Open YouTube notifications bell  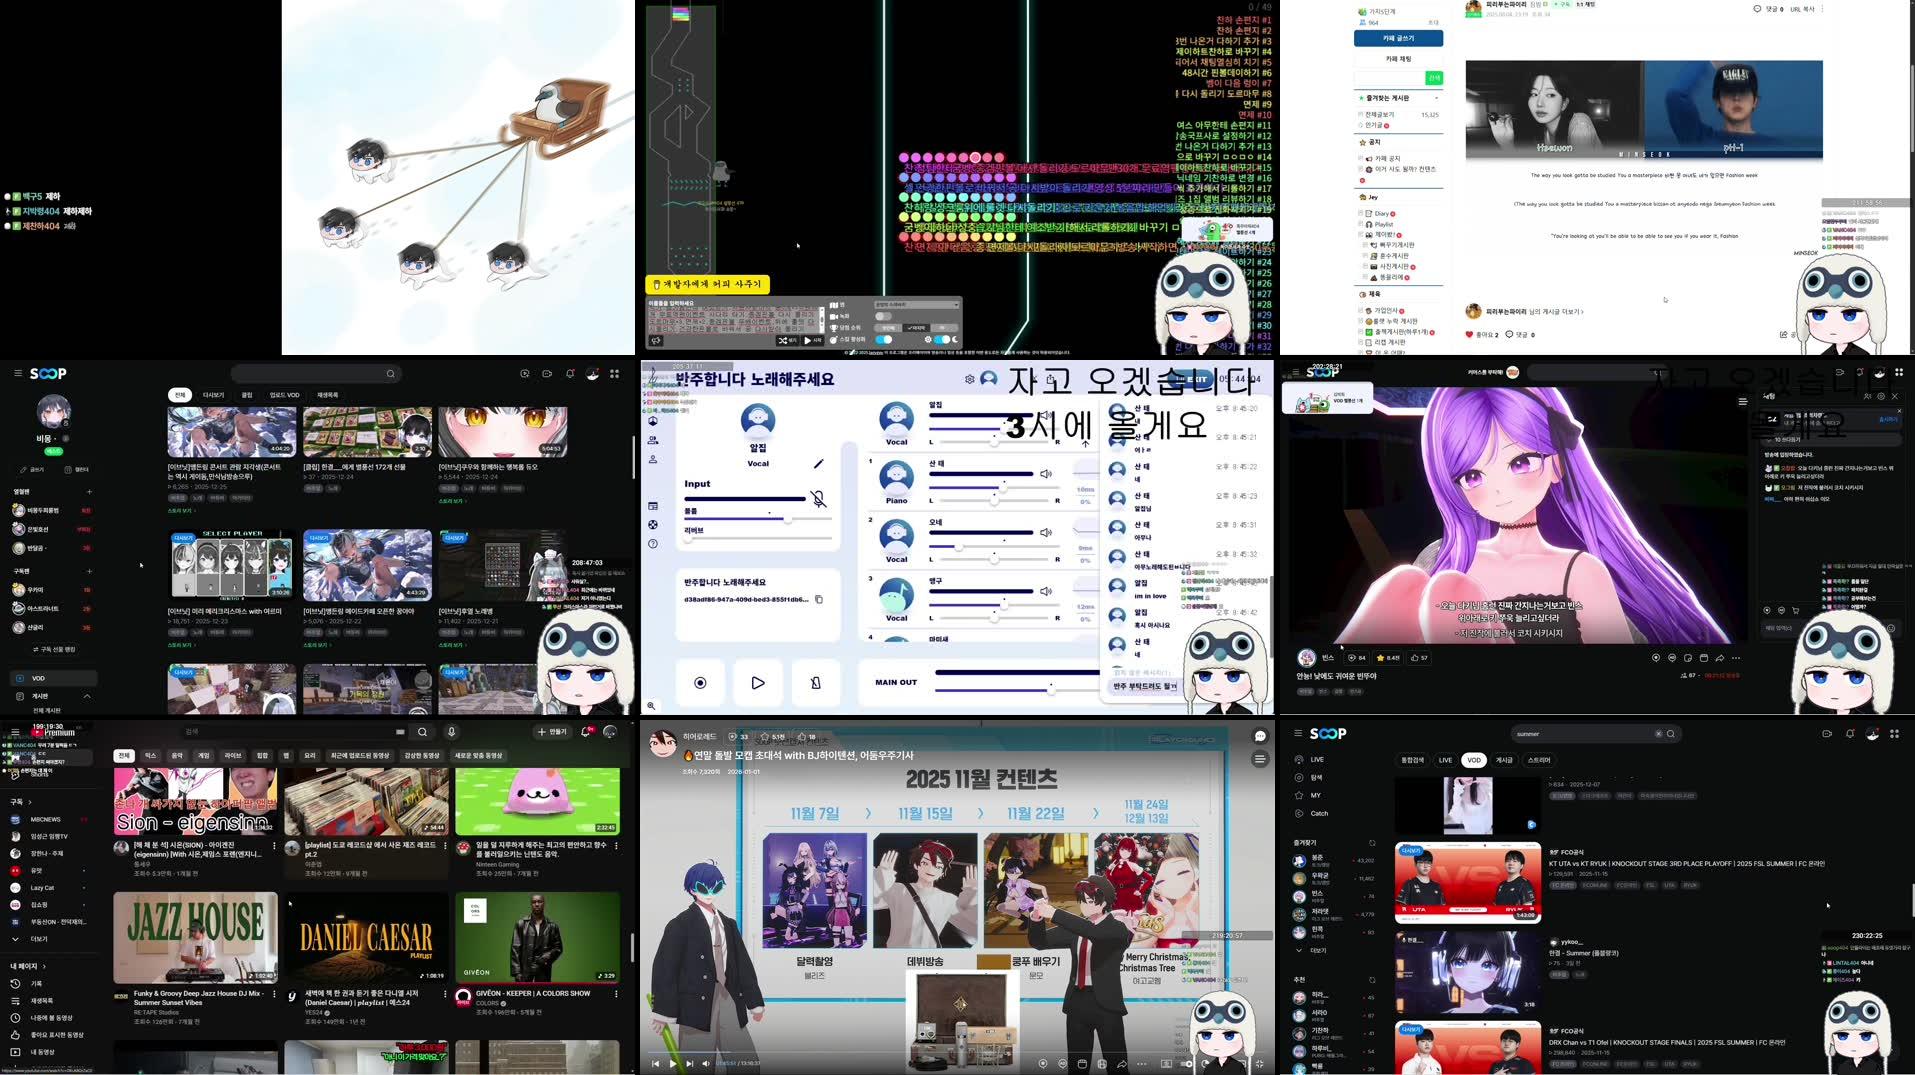point(585,732)
